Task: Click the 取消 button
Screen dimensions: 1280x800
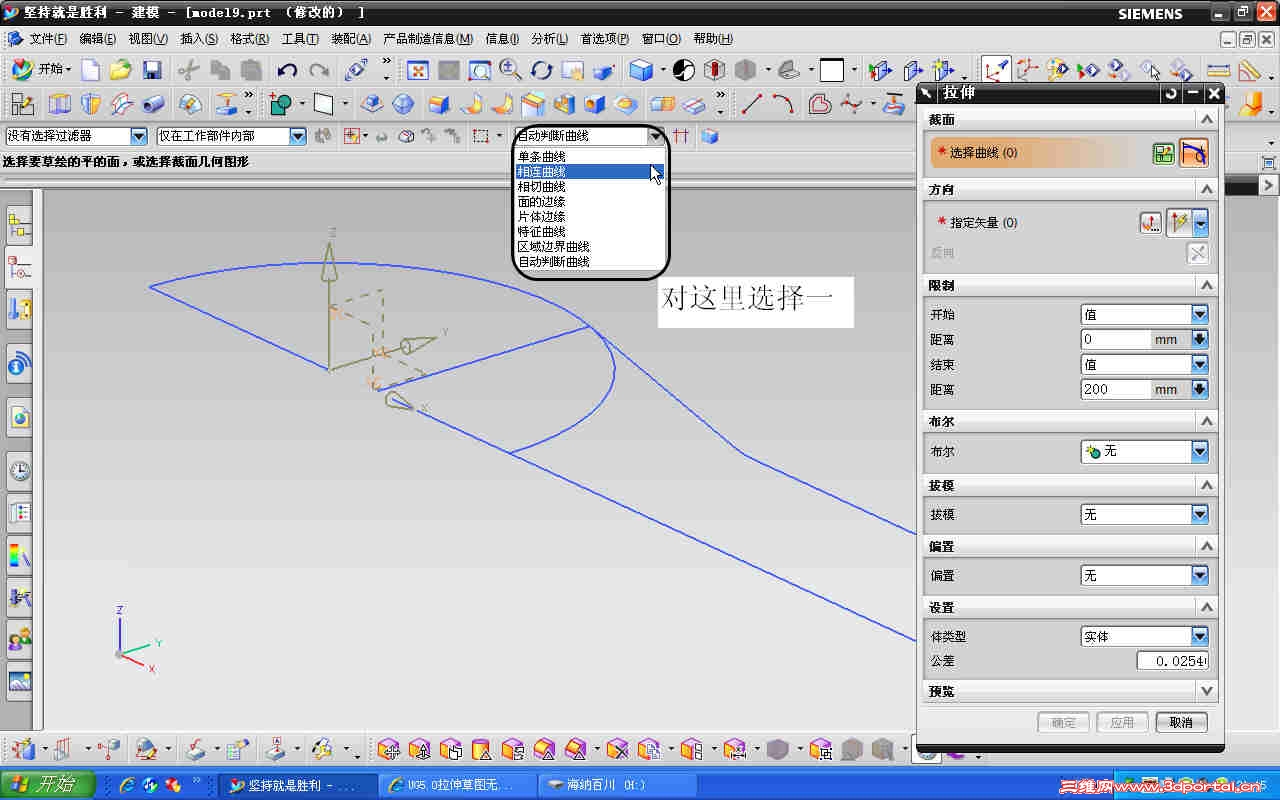Action: tap(1181, 723)
